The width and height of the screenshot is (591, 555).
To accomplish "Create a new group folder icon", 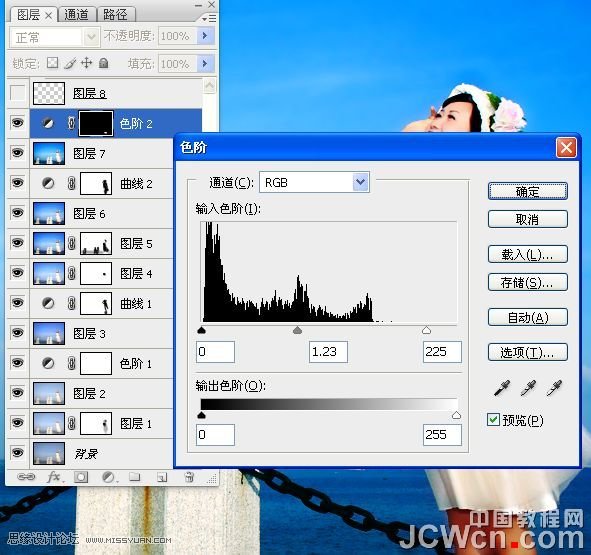I will [x=135, y=477].
